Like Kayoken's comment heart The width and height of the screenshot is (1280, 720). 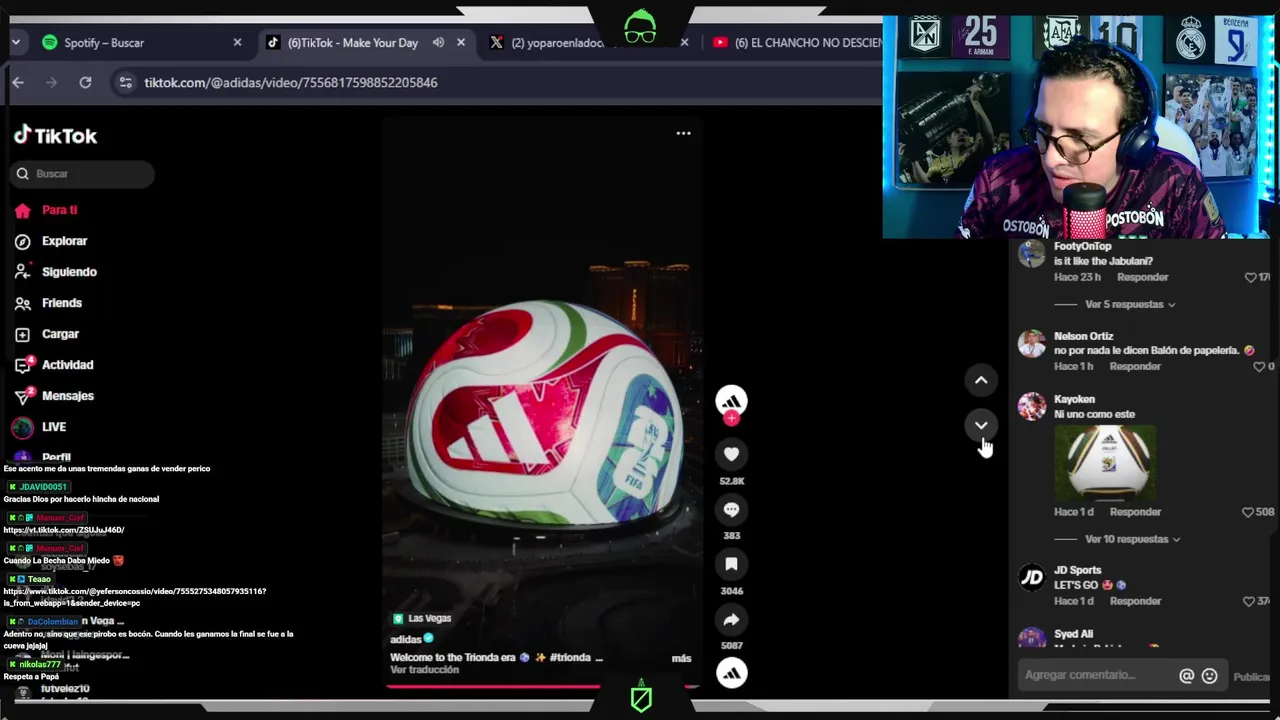(x=1247, y=512)
